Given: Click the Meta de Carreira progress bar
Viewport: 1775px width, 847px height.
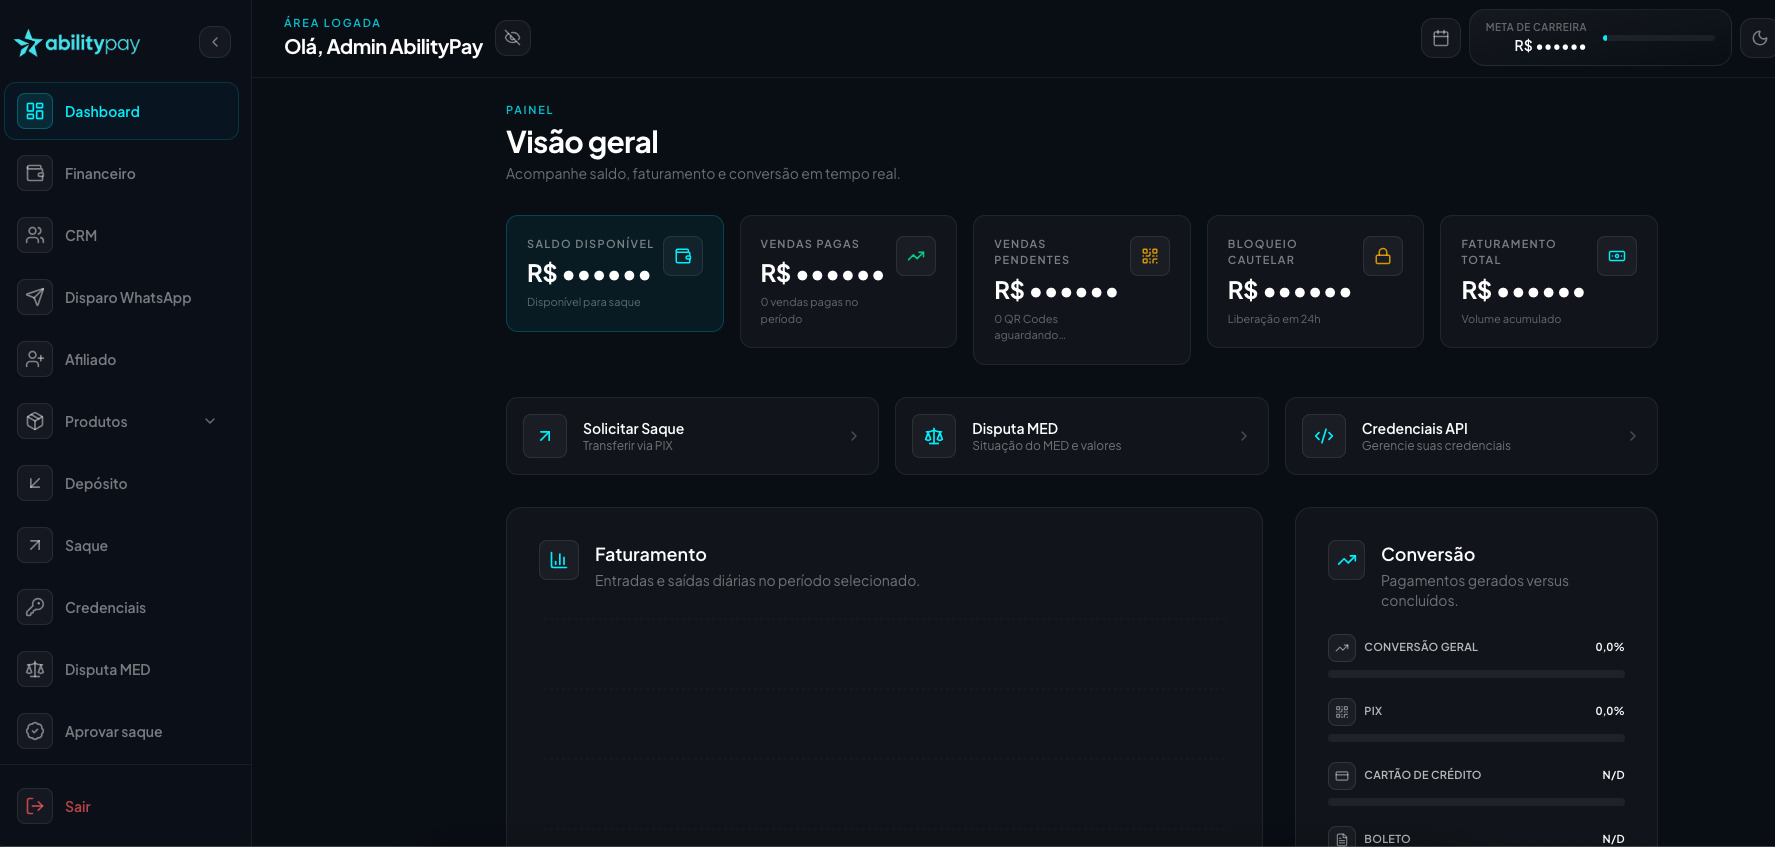Looking at the screenshot, I should point(1659,38).
